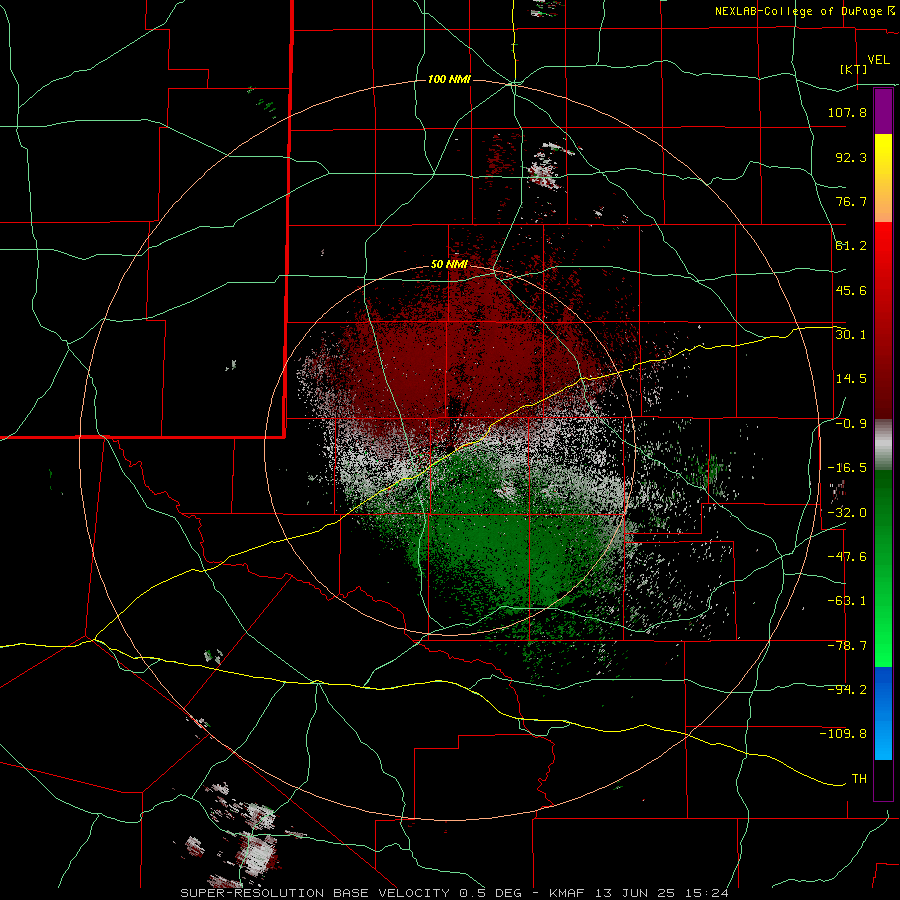Click the -78.7 legend value
The width and height of the screenshot is (900, 900).
point(847,646)
